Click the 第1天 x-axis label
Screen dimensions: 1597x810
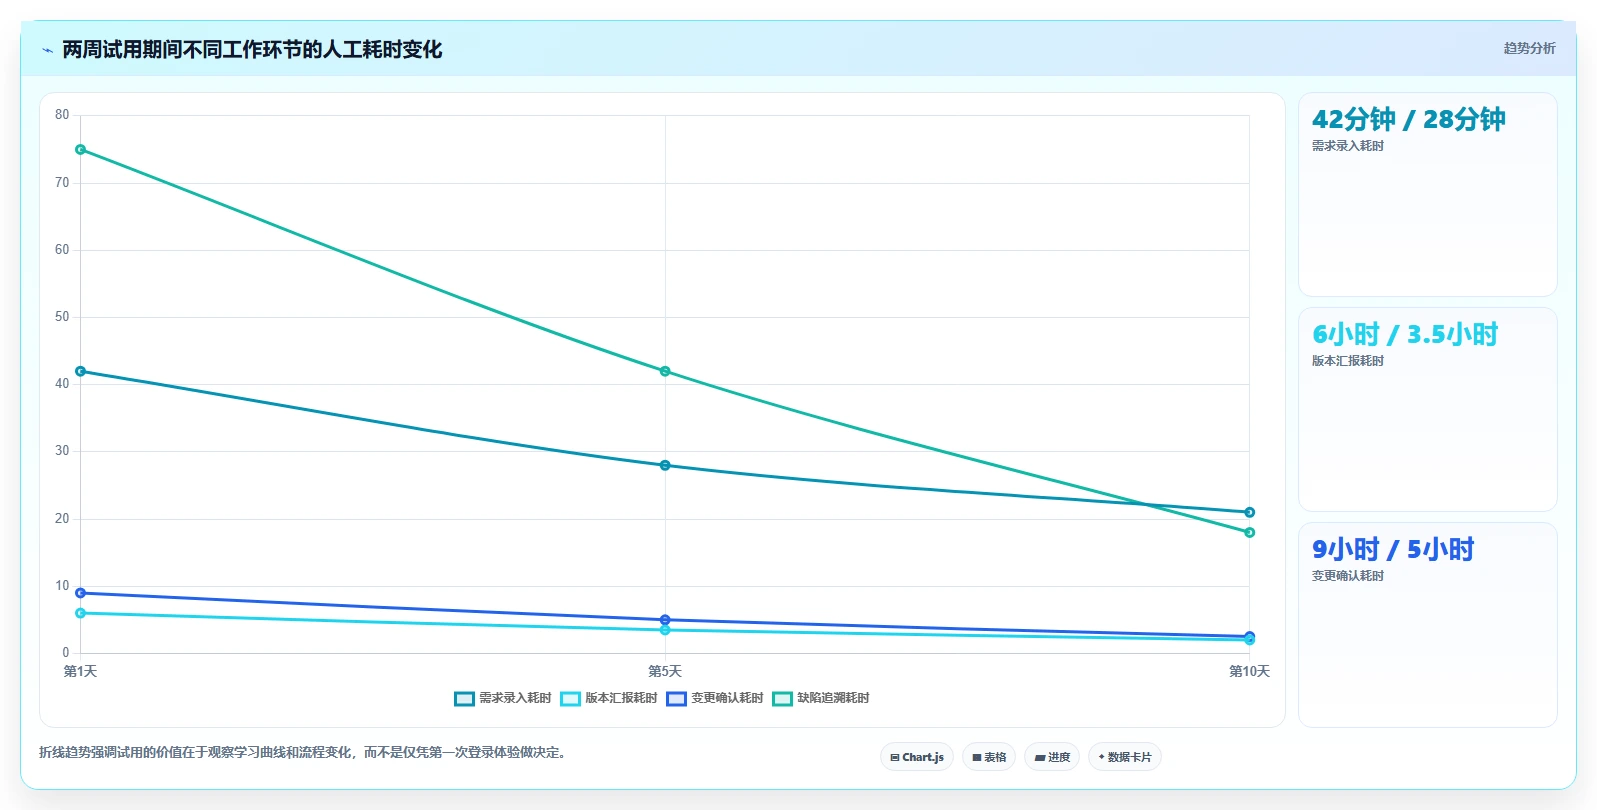tap(80, 671)
